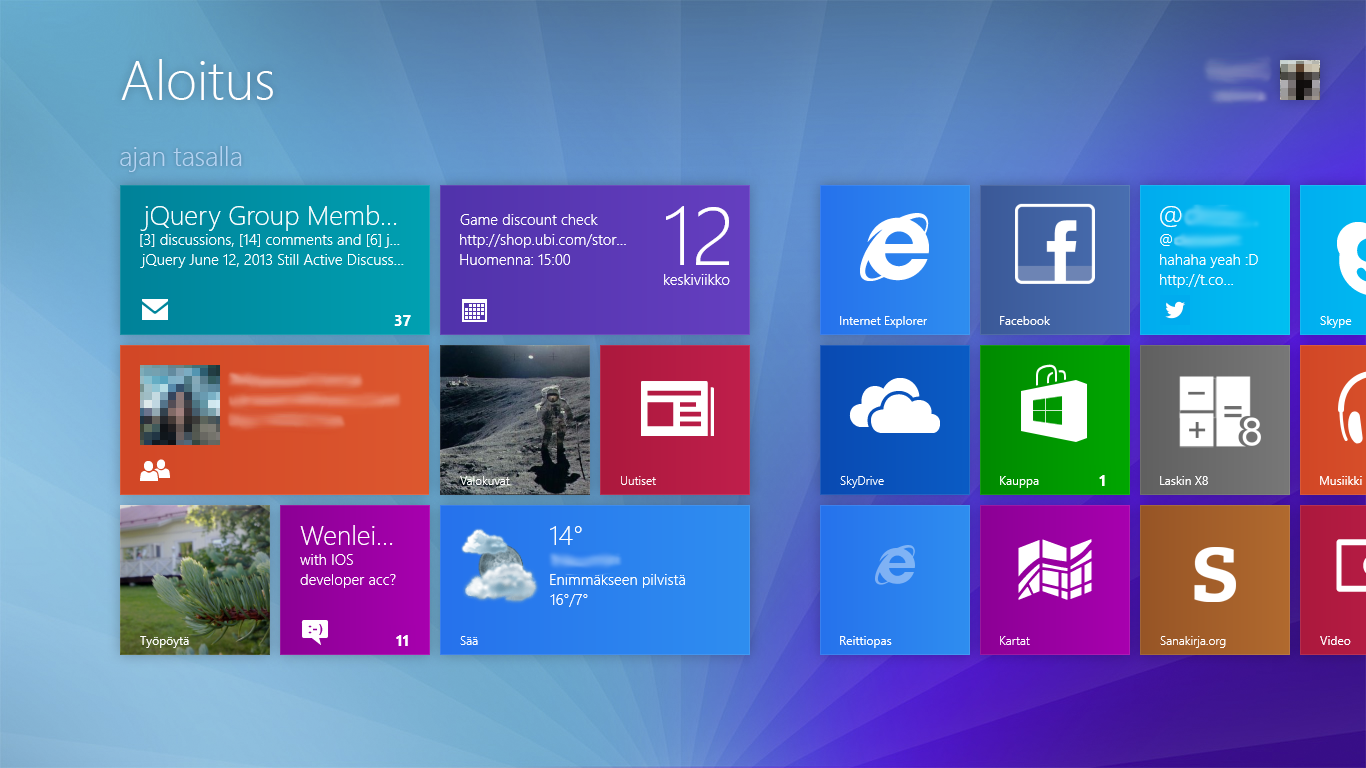This screenshot has width=1366, height=768.
Task: Open the Reittiopas tile
Action: coord(895,580)
